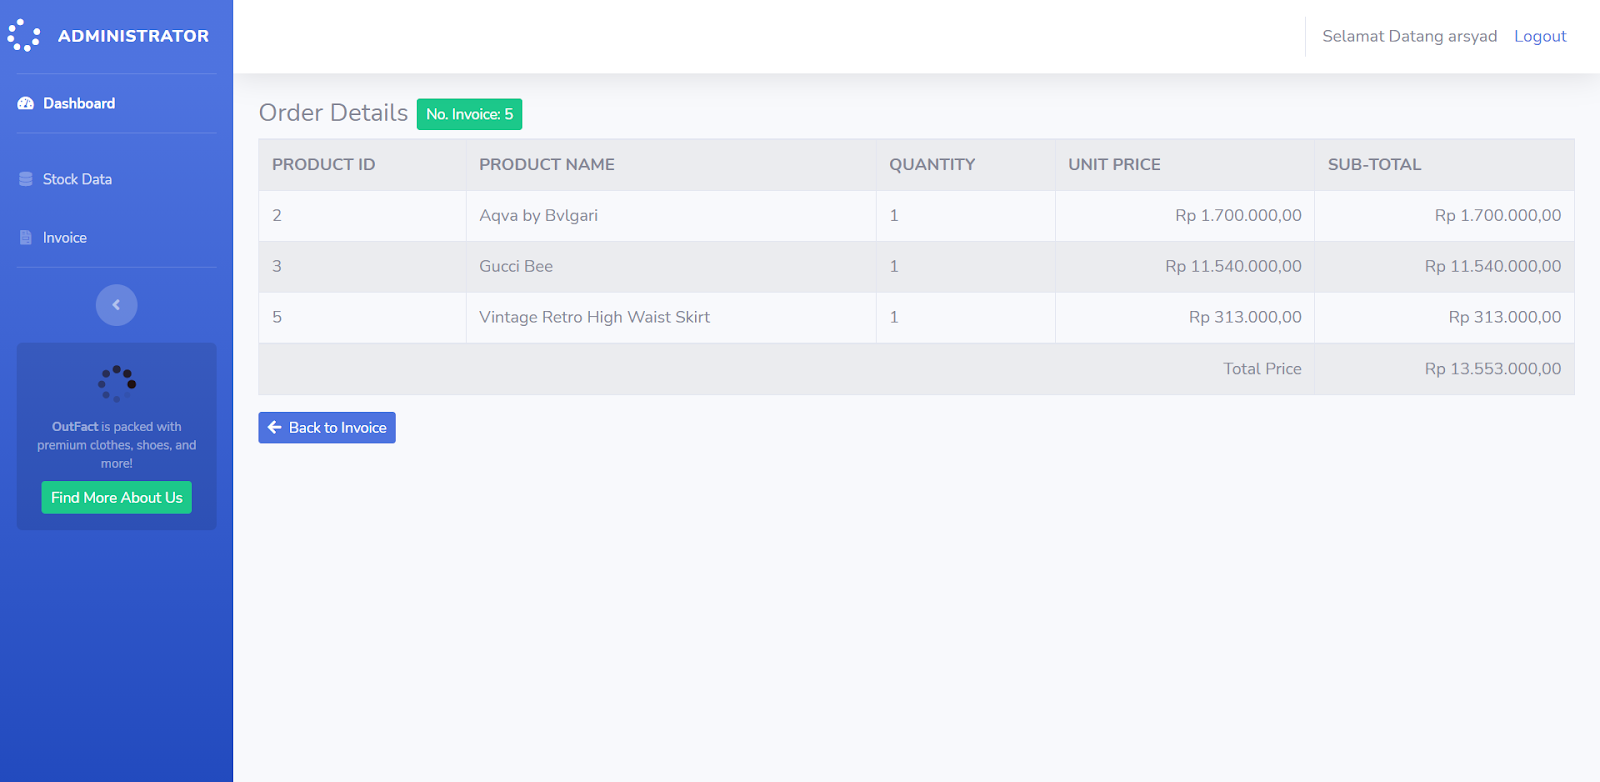Open the Dashboard menu item
1600x782 pixels.
pyautogui.click(x=116, y=103)
